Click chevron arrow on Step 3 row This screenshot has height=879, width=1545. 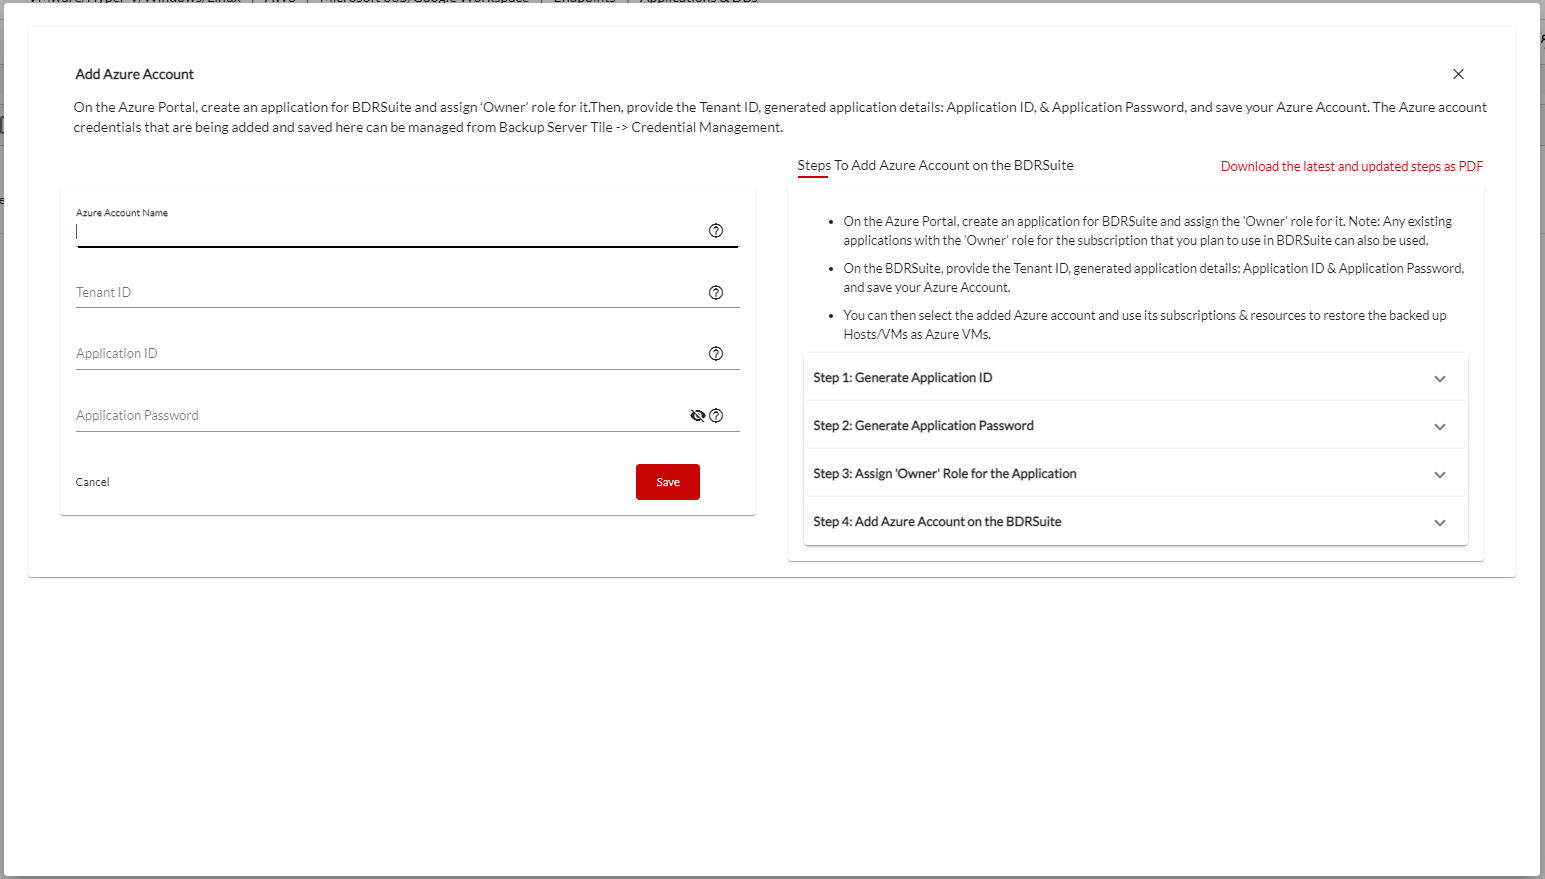pos(1440,475)
